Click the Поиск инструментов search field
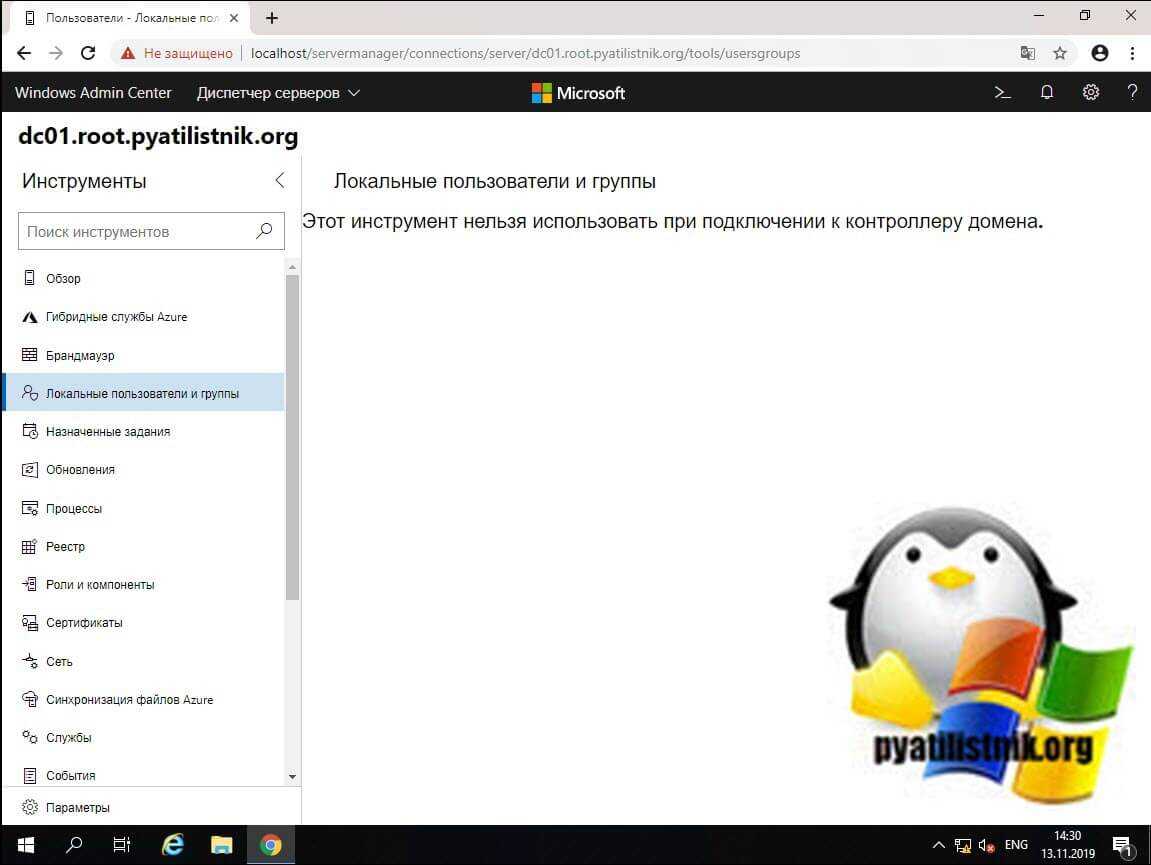Image resolution: width=1151 pixels, height=865 pixels. pyautogui.click(x=135, y=231)
